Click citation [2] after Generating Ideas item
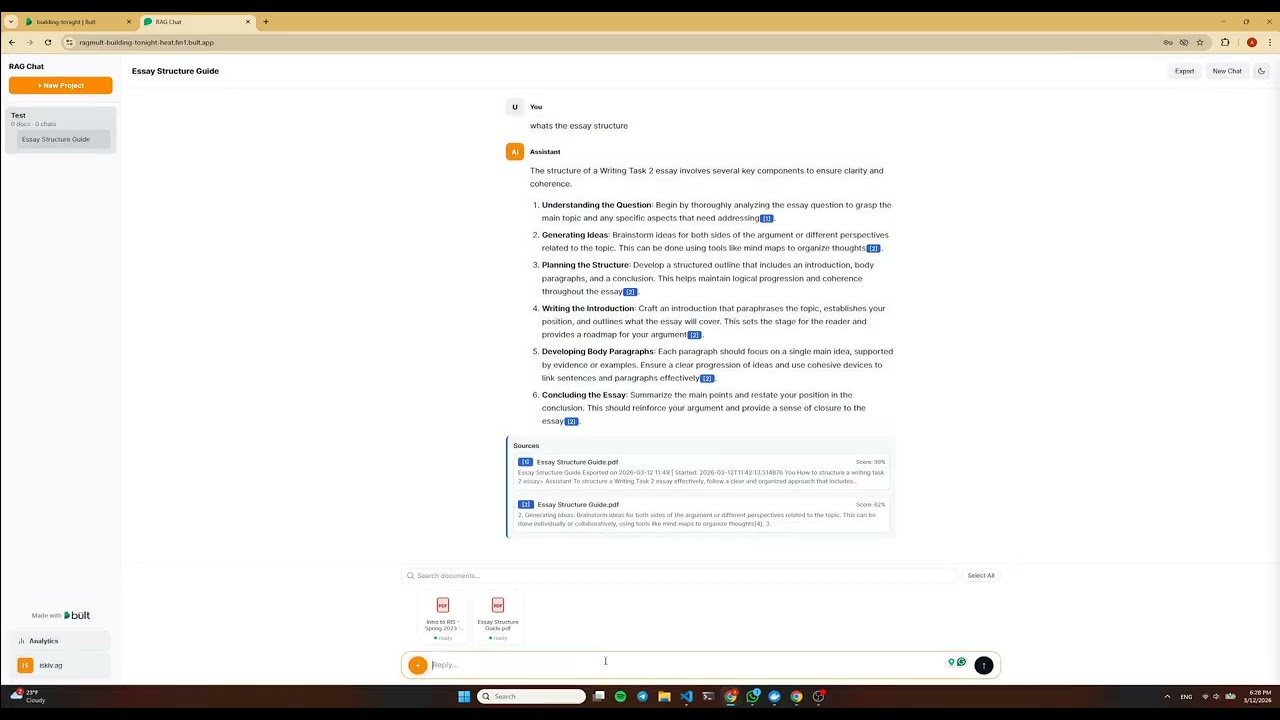The width and height of the screenshot is (1280, 720). 873,248
